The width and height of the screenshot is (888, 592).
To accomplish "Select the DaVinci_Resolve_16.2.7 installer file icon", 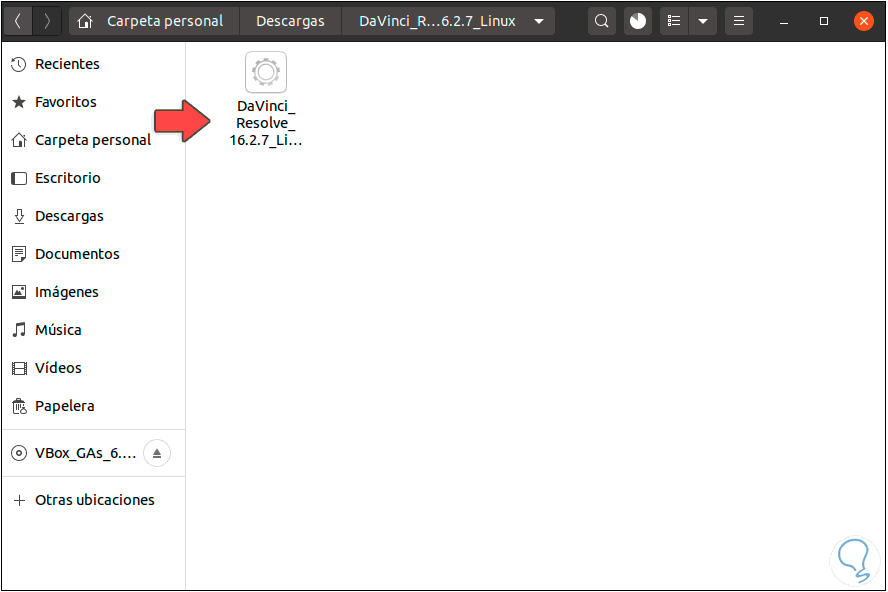I will pyautogui.click(x=266, y=72).
